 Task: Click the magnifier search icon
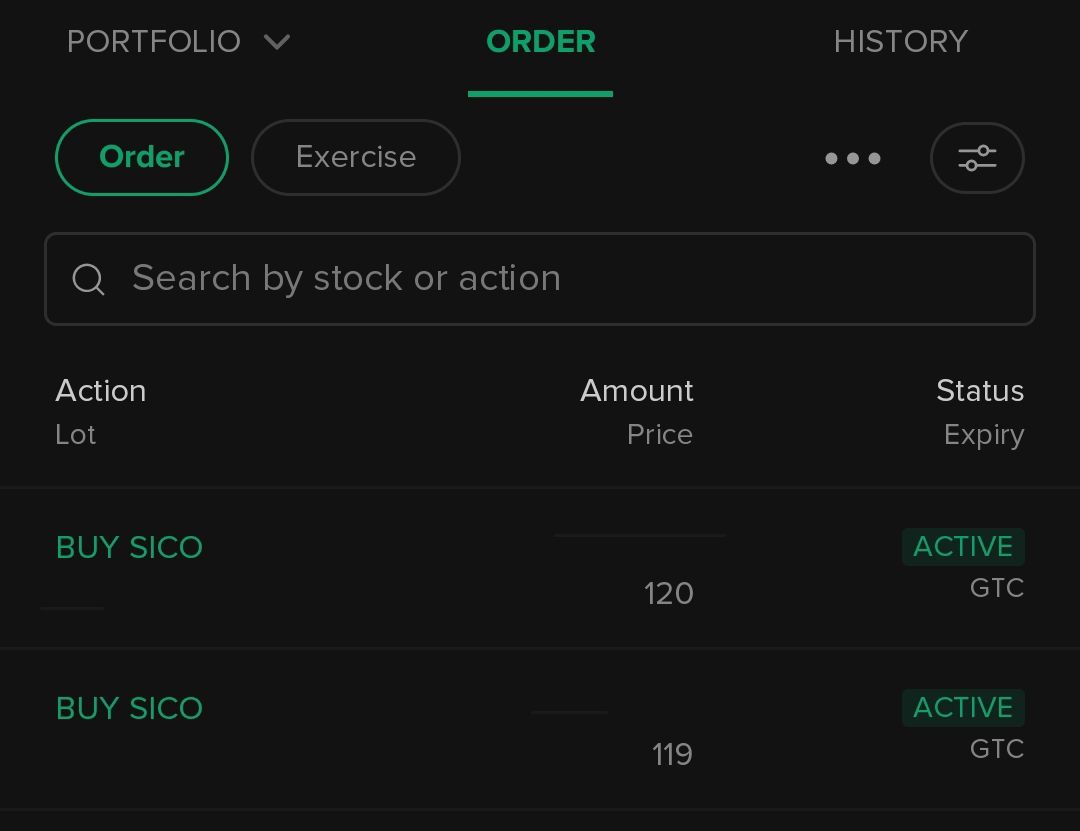(x=89, y=279)
